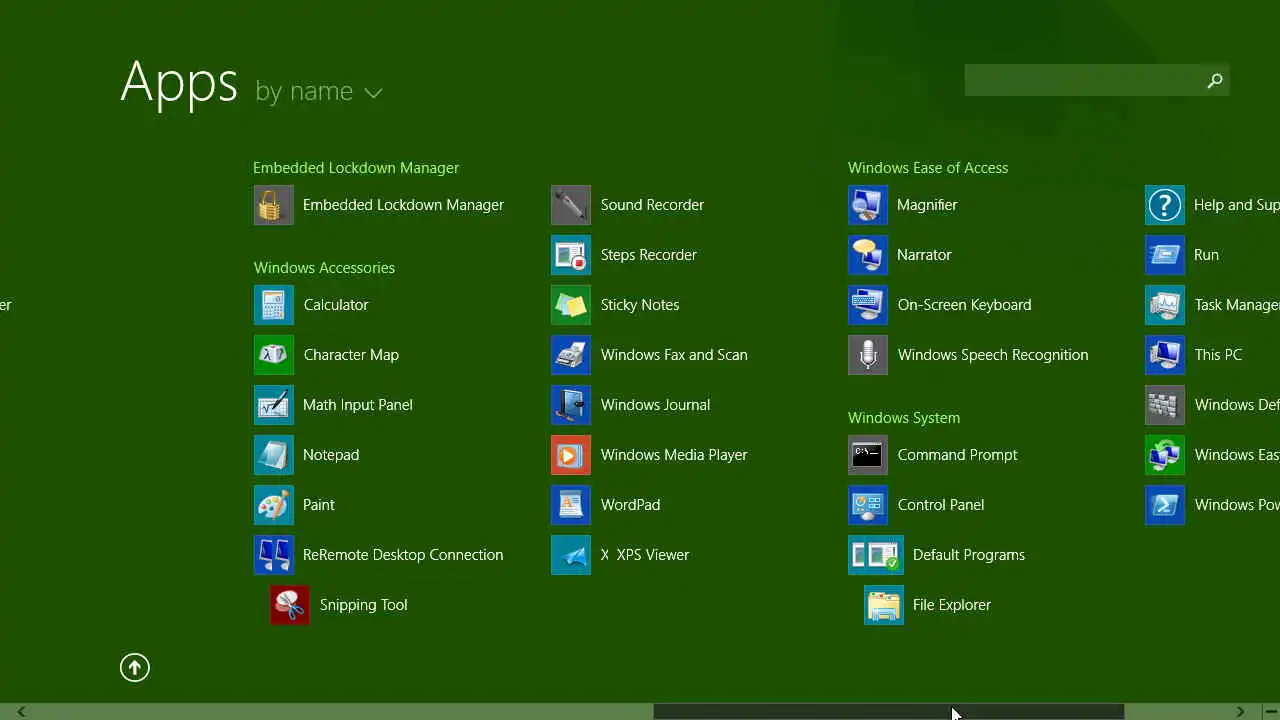Click the "Notepad" label text

[331, 455]
